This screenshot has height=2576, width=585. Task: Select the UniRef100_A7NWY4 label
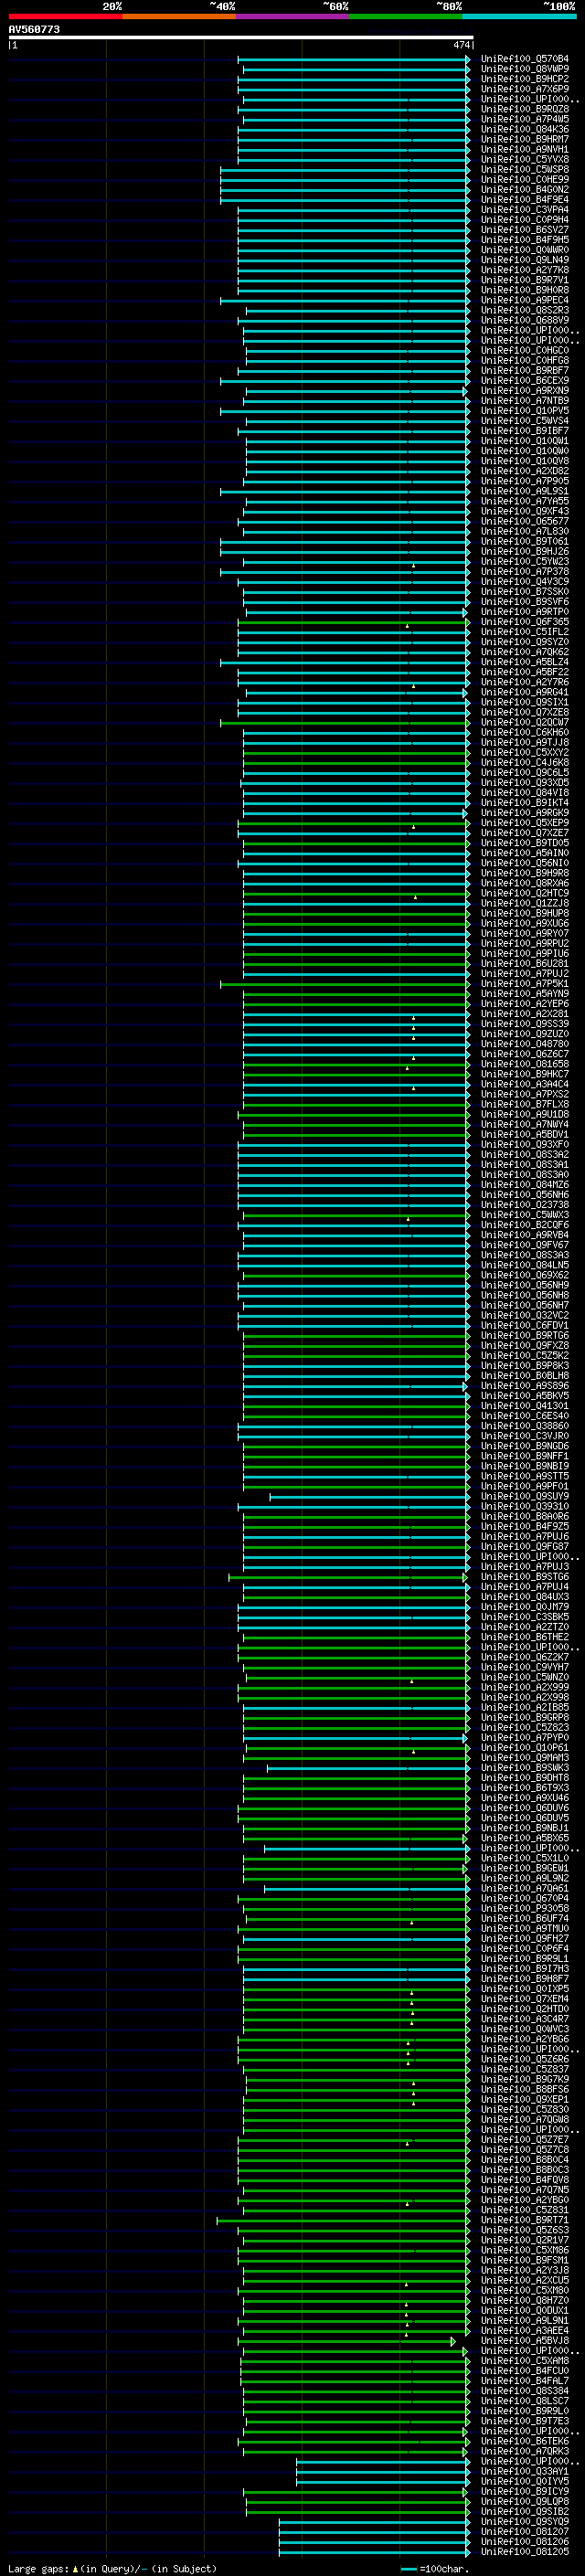524,1125
